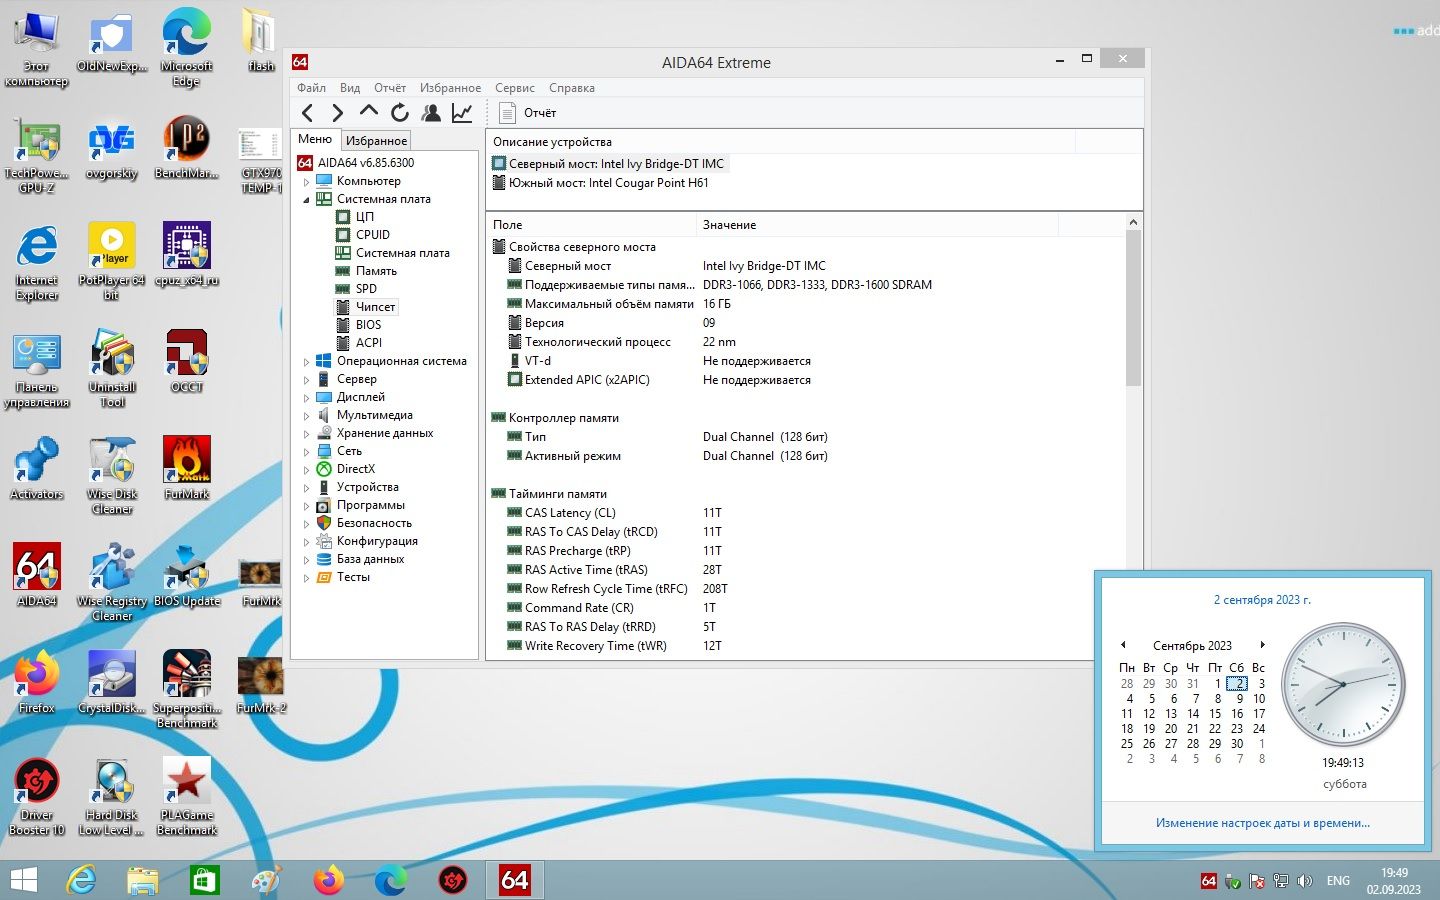Viewport: 1440px width, 900px height.
Task: Open the Справка menu
Action: 571,88
